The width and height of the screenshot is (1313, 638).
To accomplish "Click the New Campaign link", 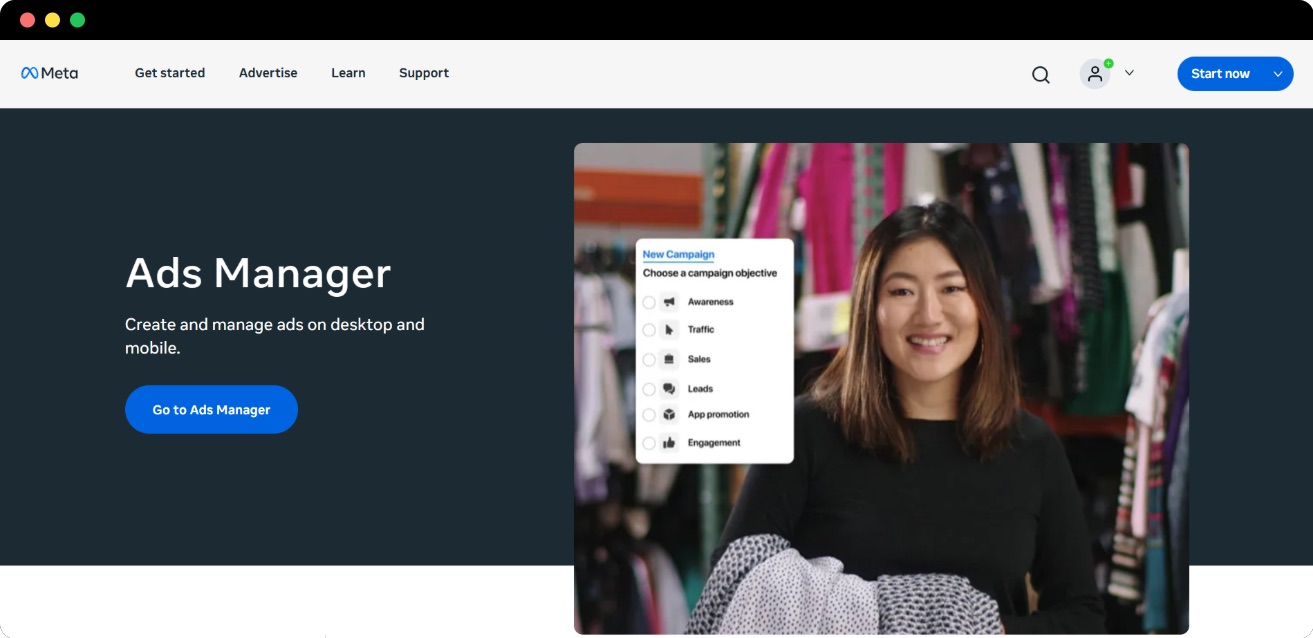I will [x=678, y=255].
